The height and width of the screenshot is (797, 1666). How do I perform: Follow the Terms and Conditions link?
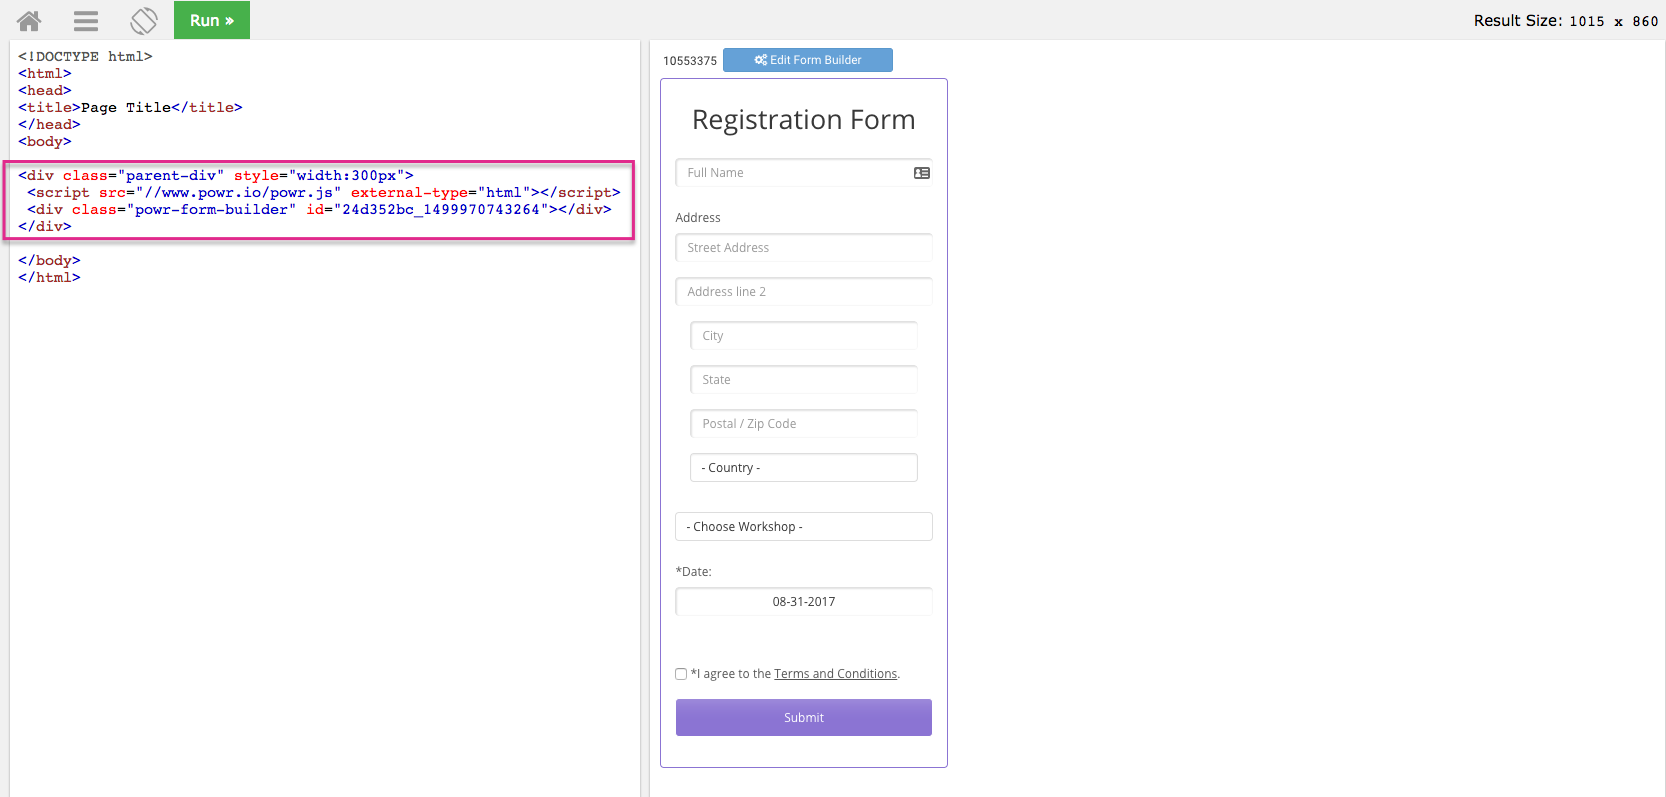(x=835, y=674)
